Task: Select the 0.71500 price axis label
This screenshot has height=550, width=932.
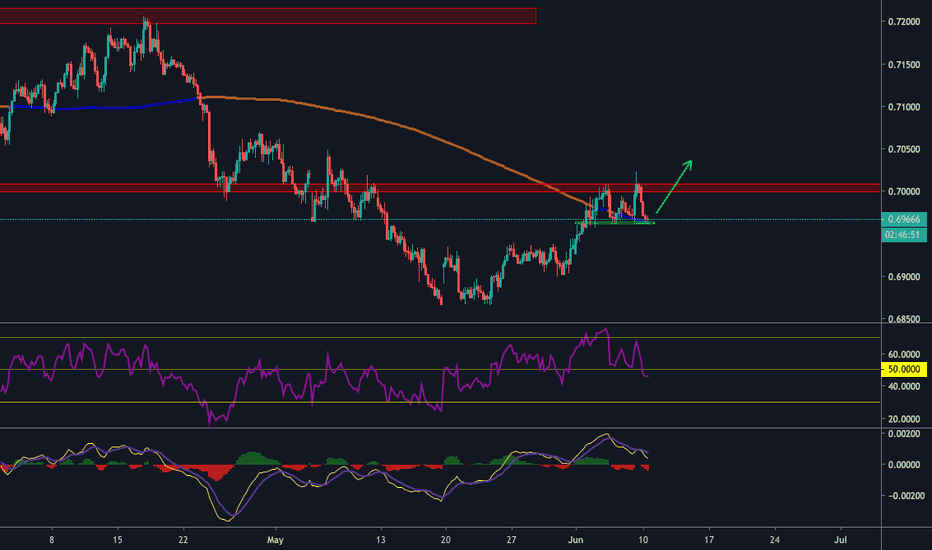Action: point(904,65)
